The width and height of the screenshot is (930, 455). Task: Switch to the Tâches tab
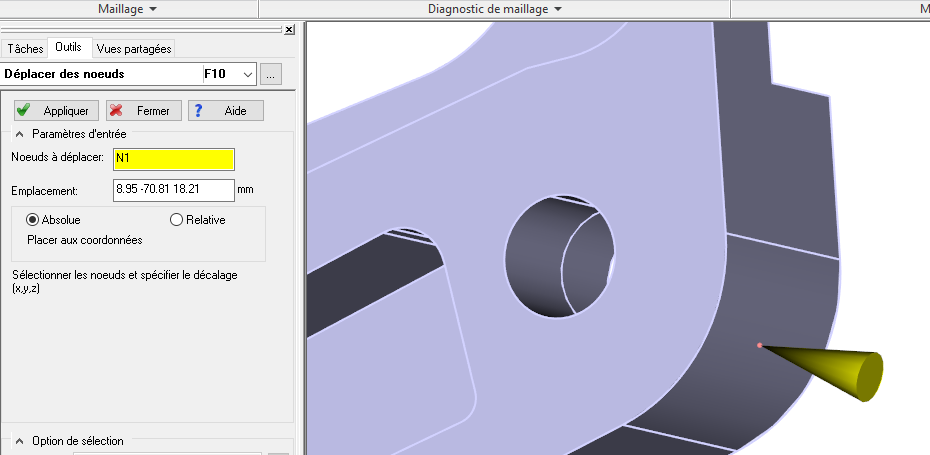point(25,48)
